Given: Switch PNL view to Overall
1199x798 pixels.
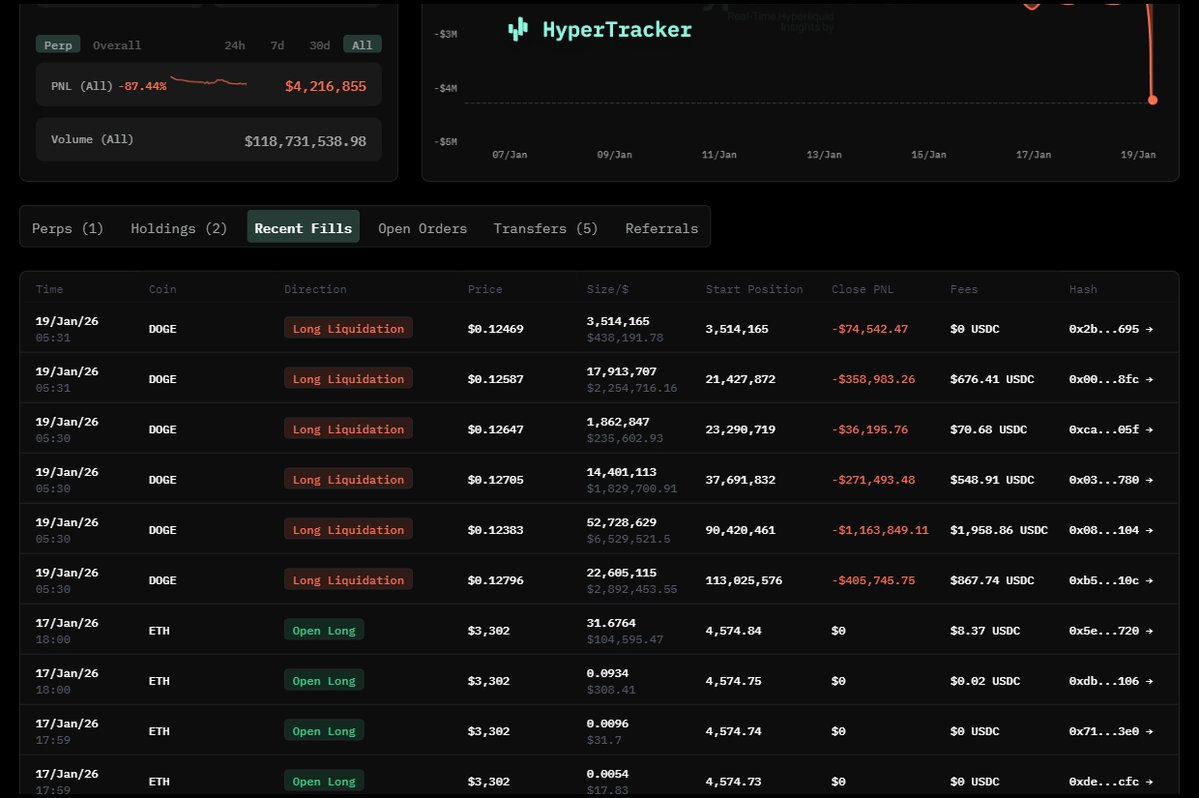Looking at the screenshot, I should tap(117, 45).
